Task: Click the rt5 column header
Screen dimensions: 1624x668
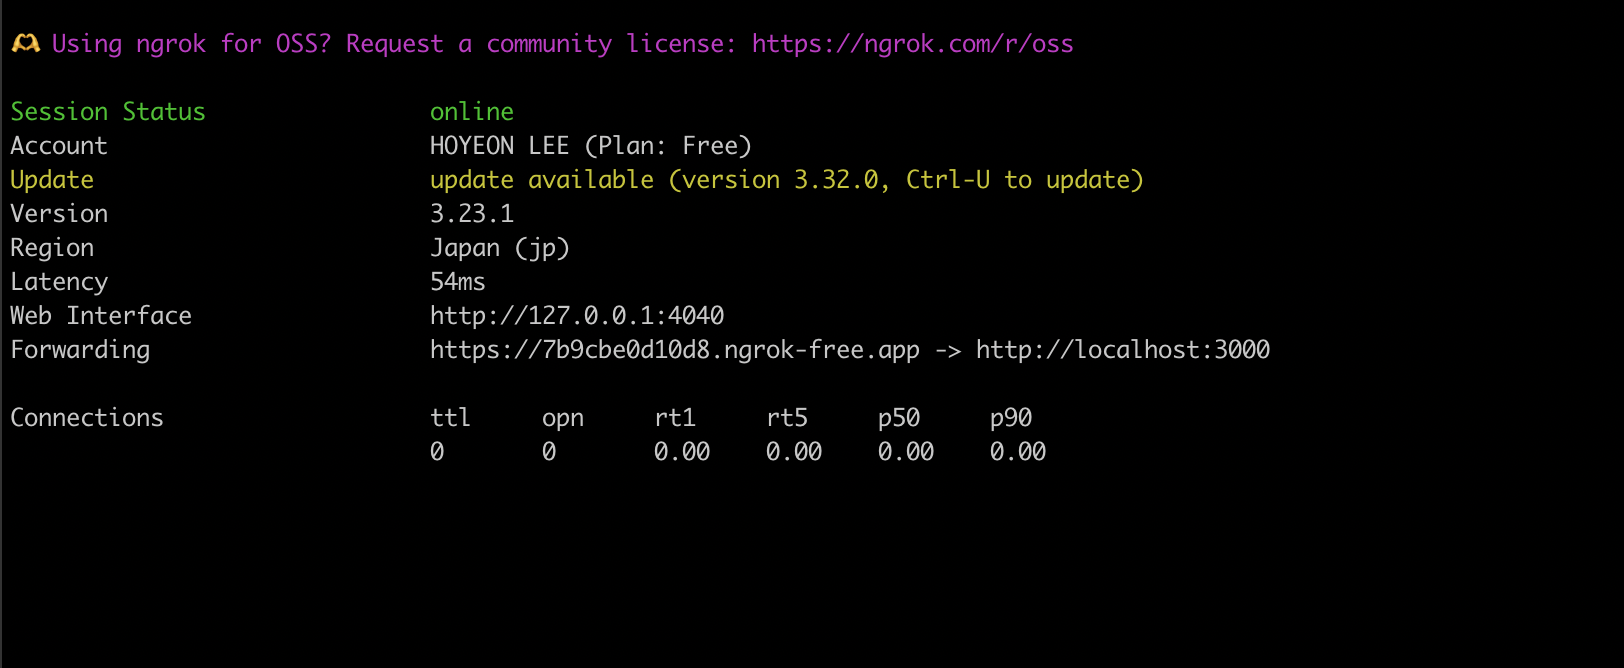Action: (x=787, y=418)
